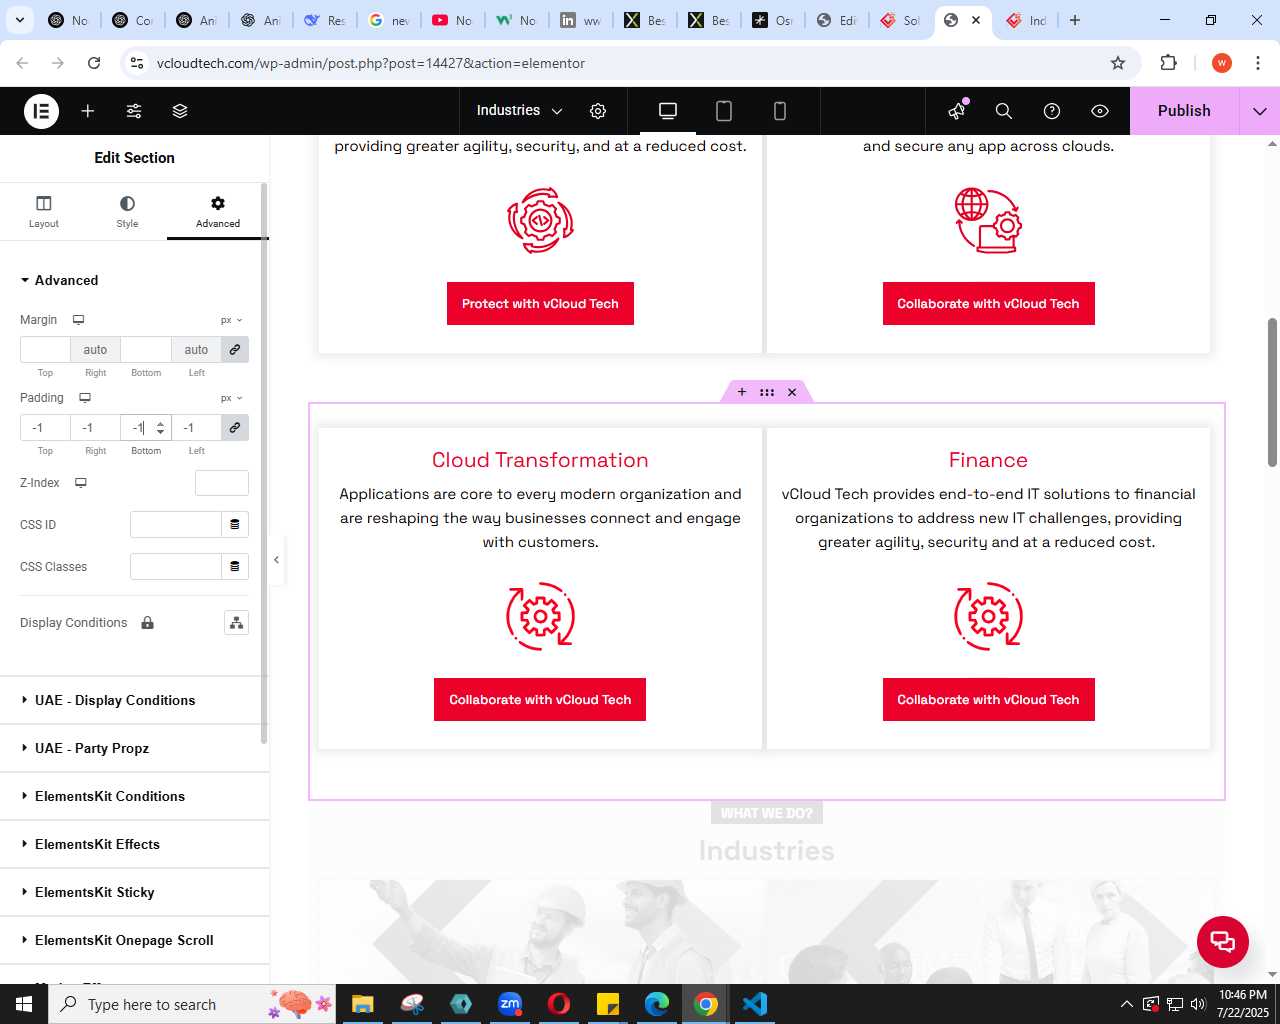Open CSS ID dynamic tags icon

pos(235,524)
